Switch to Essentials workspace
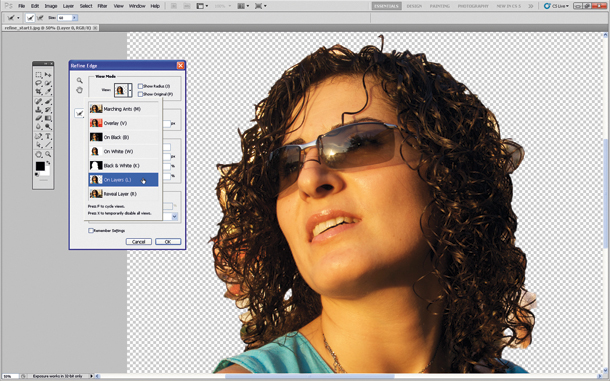610x381 pixels. pyautogui.click(x=386, y=6)
